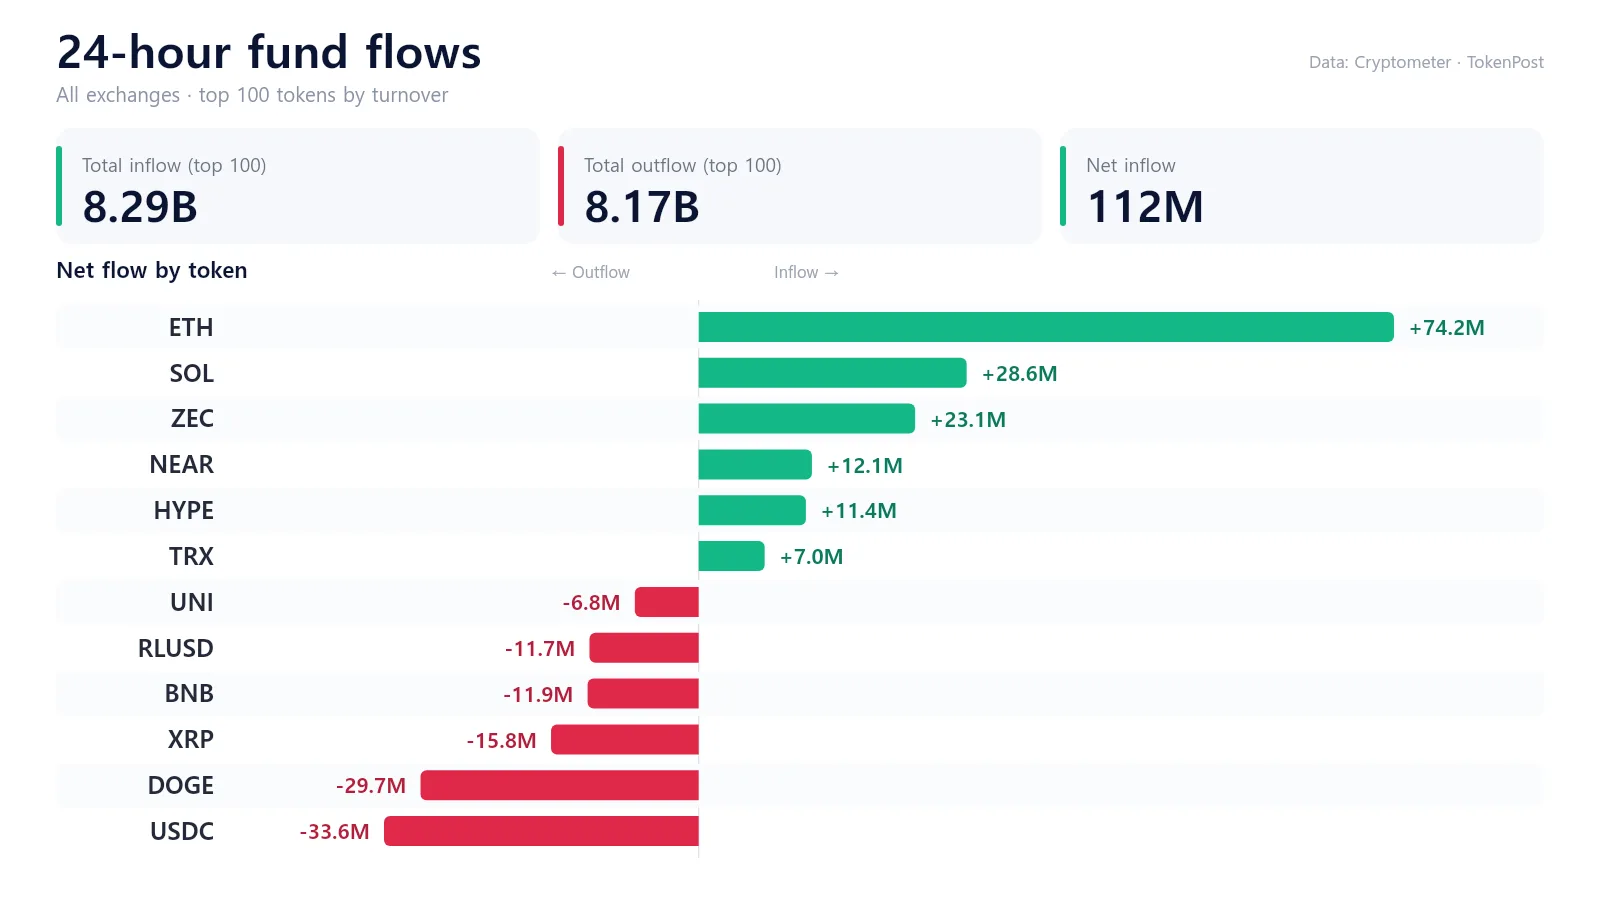
Task: Select the Total outflow (top 100) card
Action: tap(800, 186)
